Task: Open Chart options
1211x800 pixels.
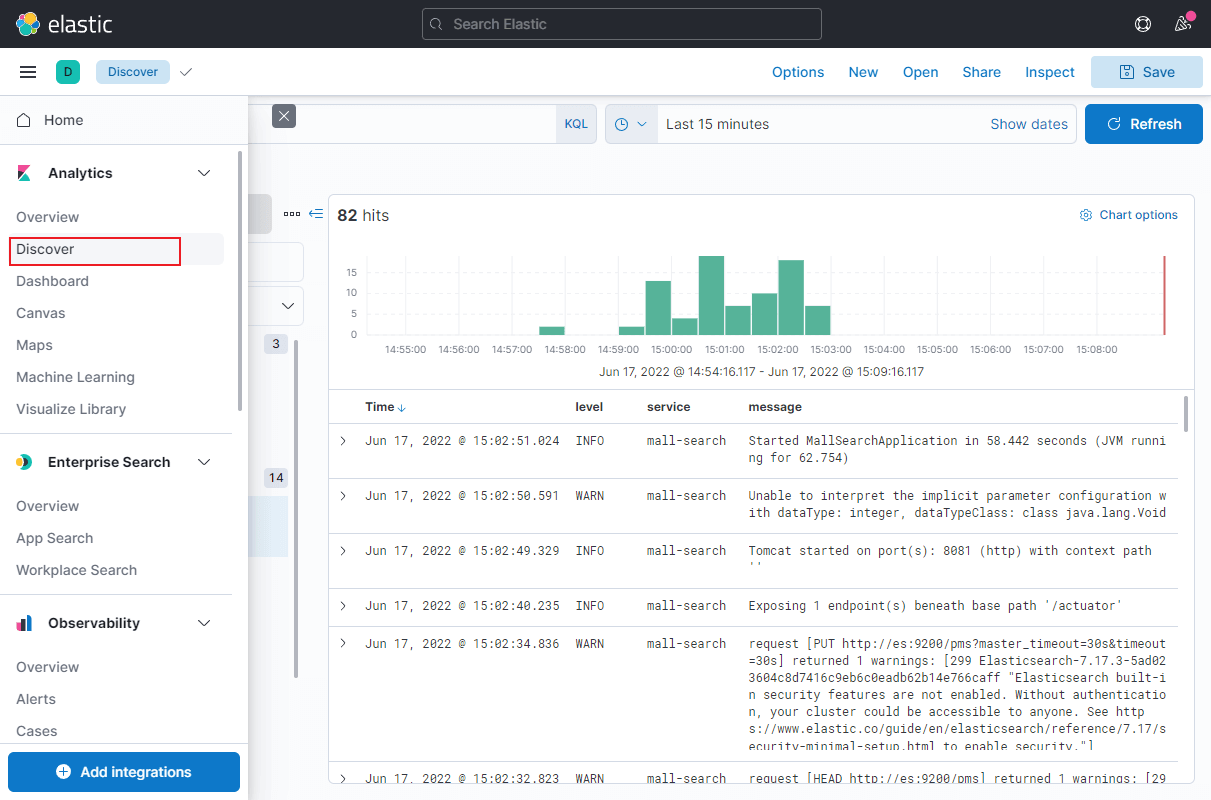Action: point(1129,215)
